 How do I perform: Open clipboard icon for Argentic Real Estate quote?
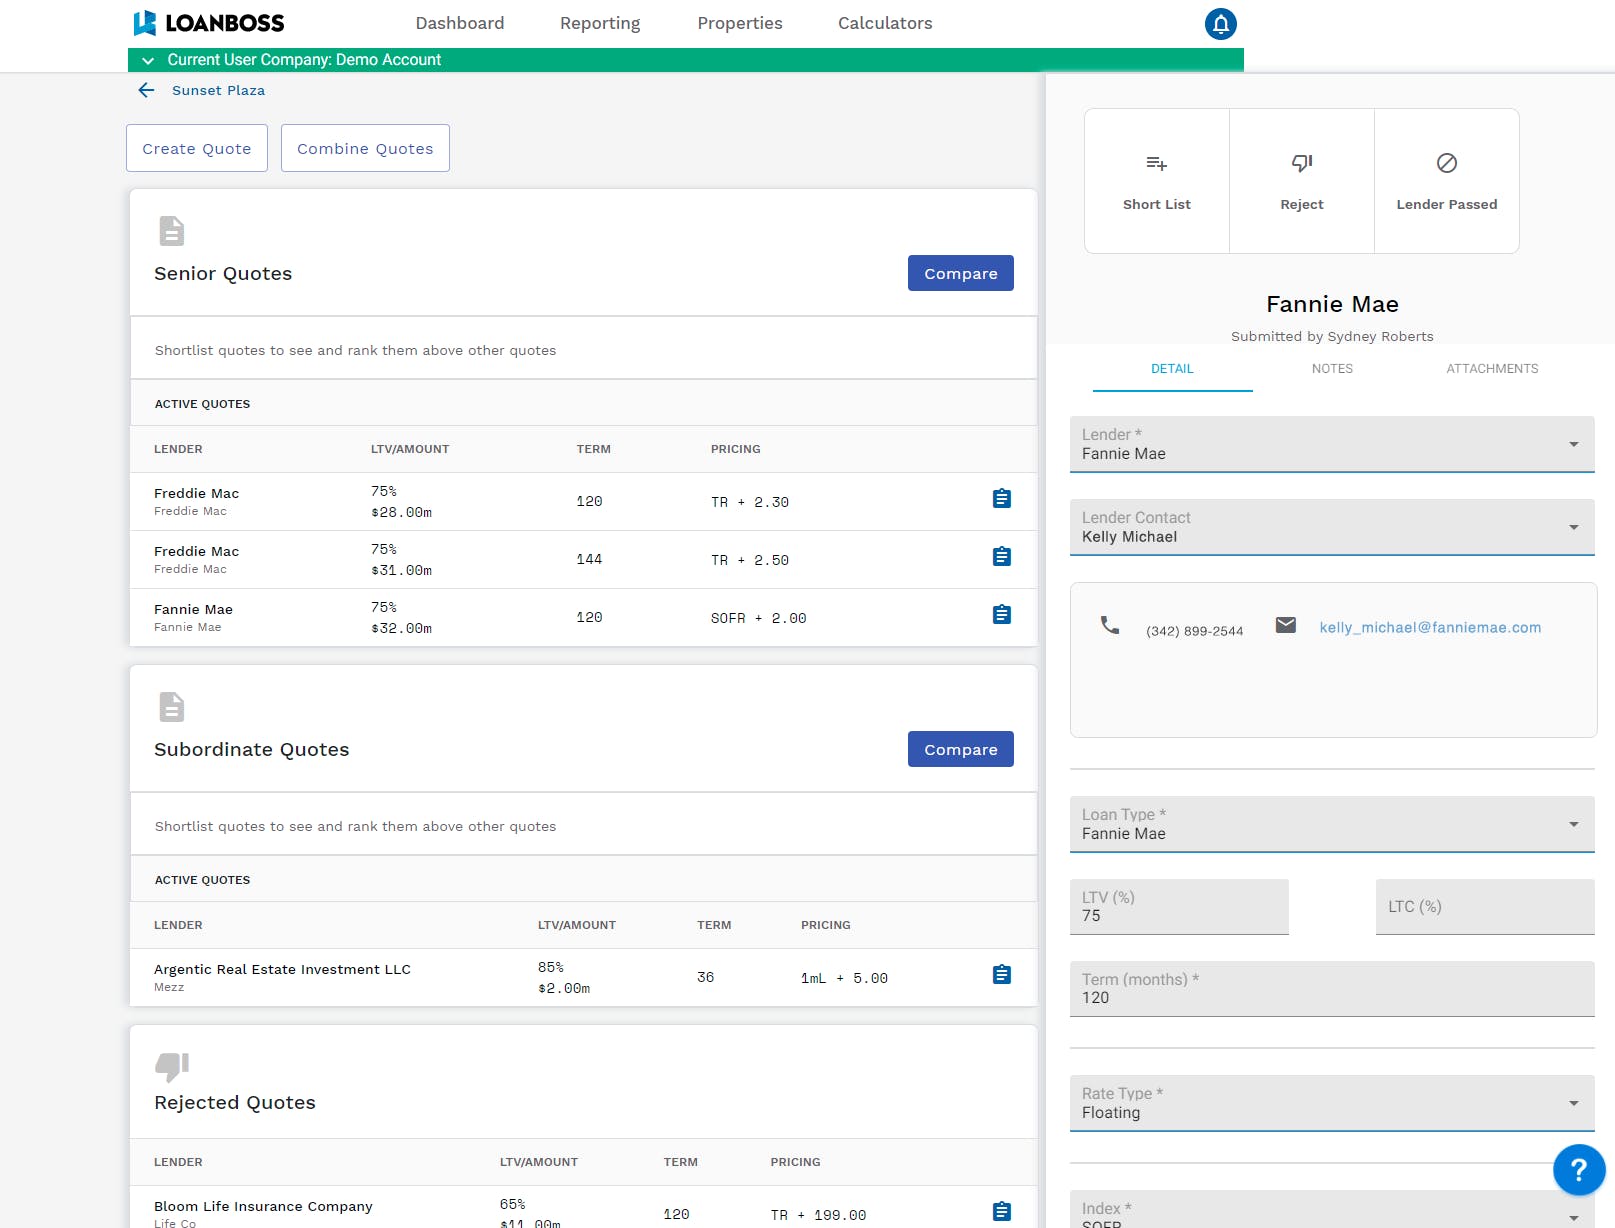tap(1002, 974)
